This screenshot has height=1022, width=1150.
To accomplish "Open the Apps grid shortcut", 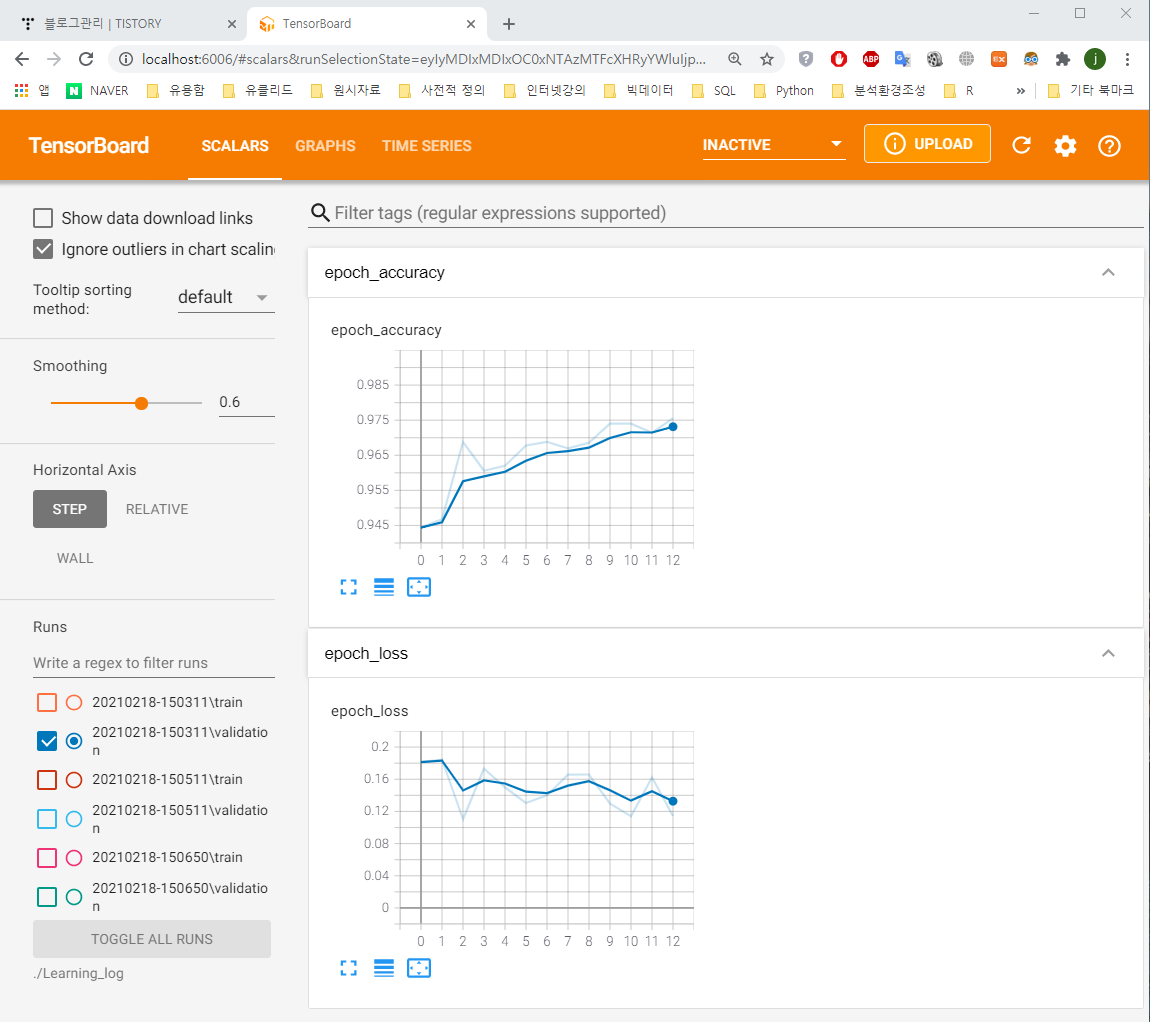I will 32,90.
